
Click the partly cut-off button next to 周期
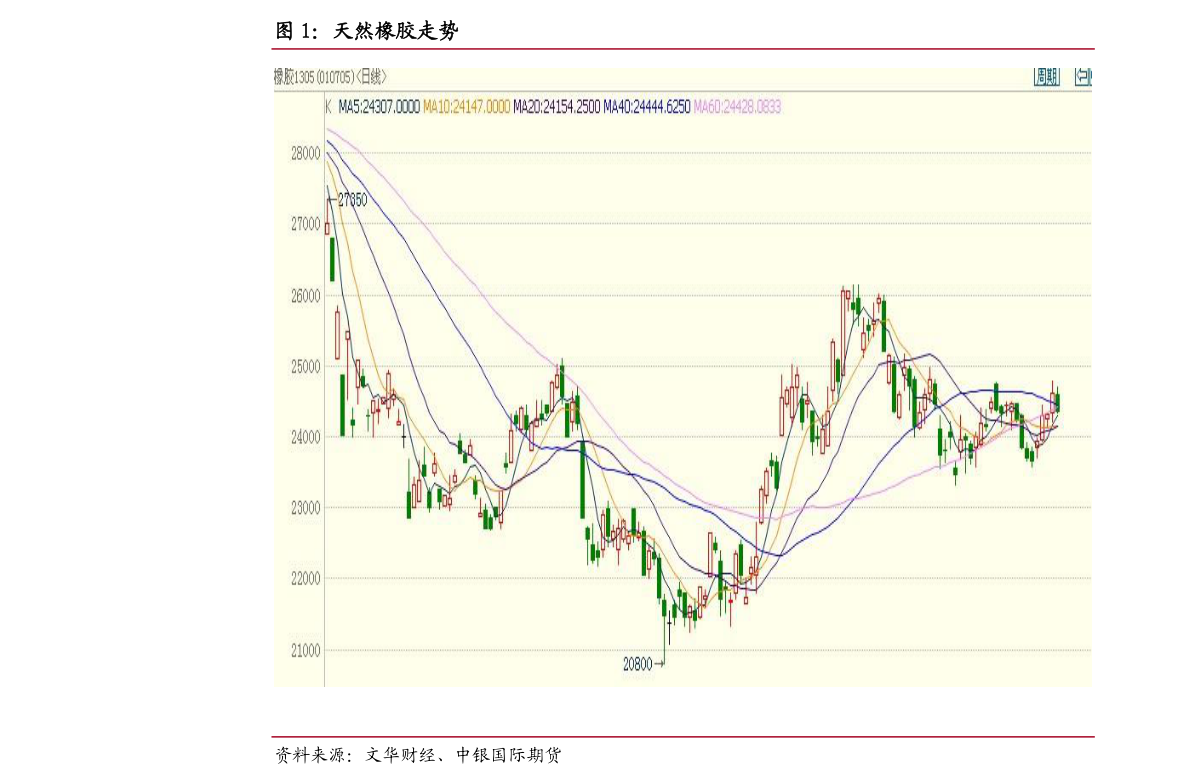[1082, 77]
